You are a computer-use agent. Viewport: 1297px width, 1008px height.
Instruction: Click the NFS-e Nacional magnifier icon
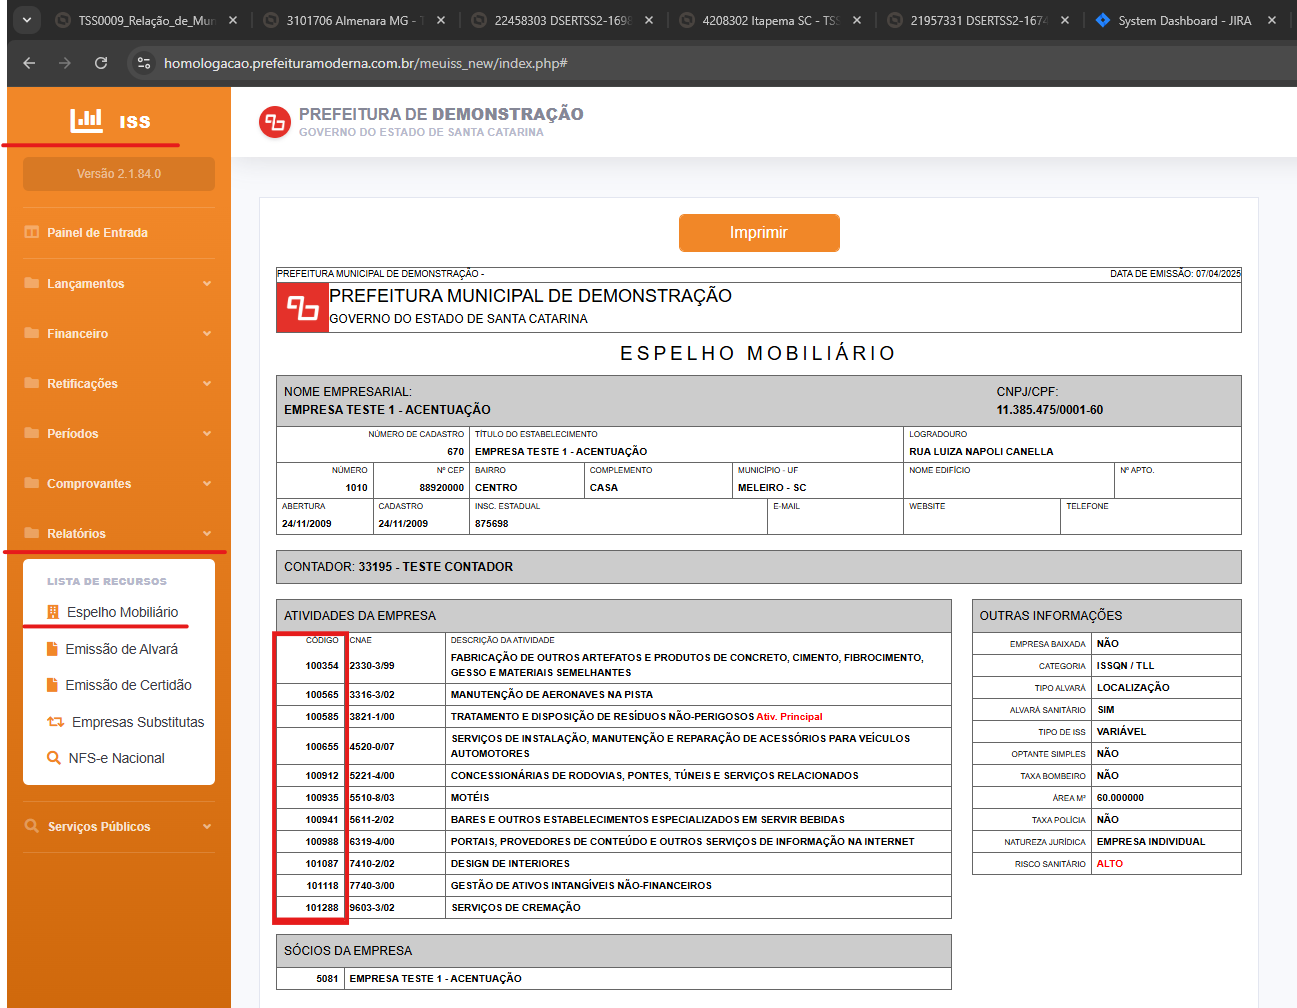[x=54, y=758]
